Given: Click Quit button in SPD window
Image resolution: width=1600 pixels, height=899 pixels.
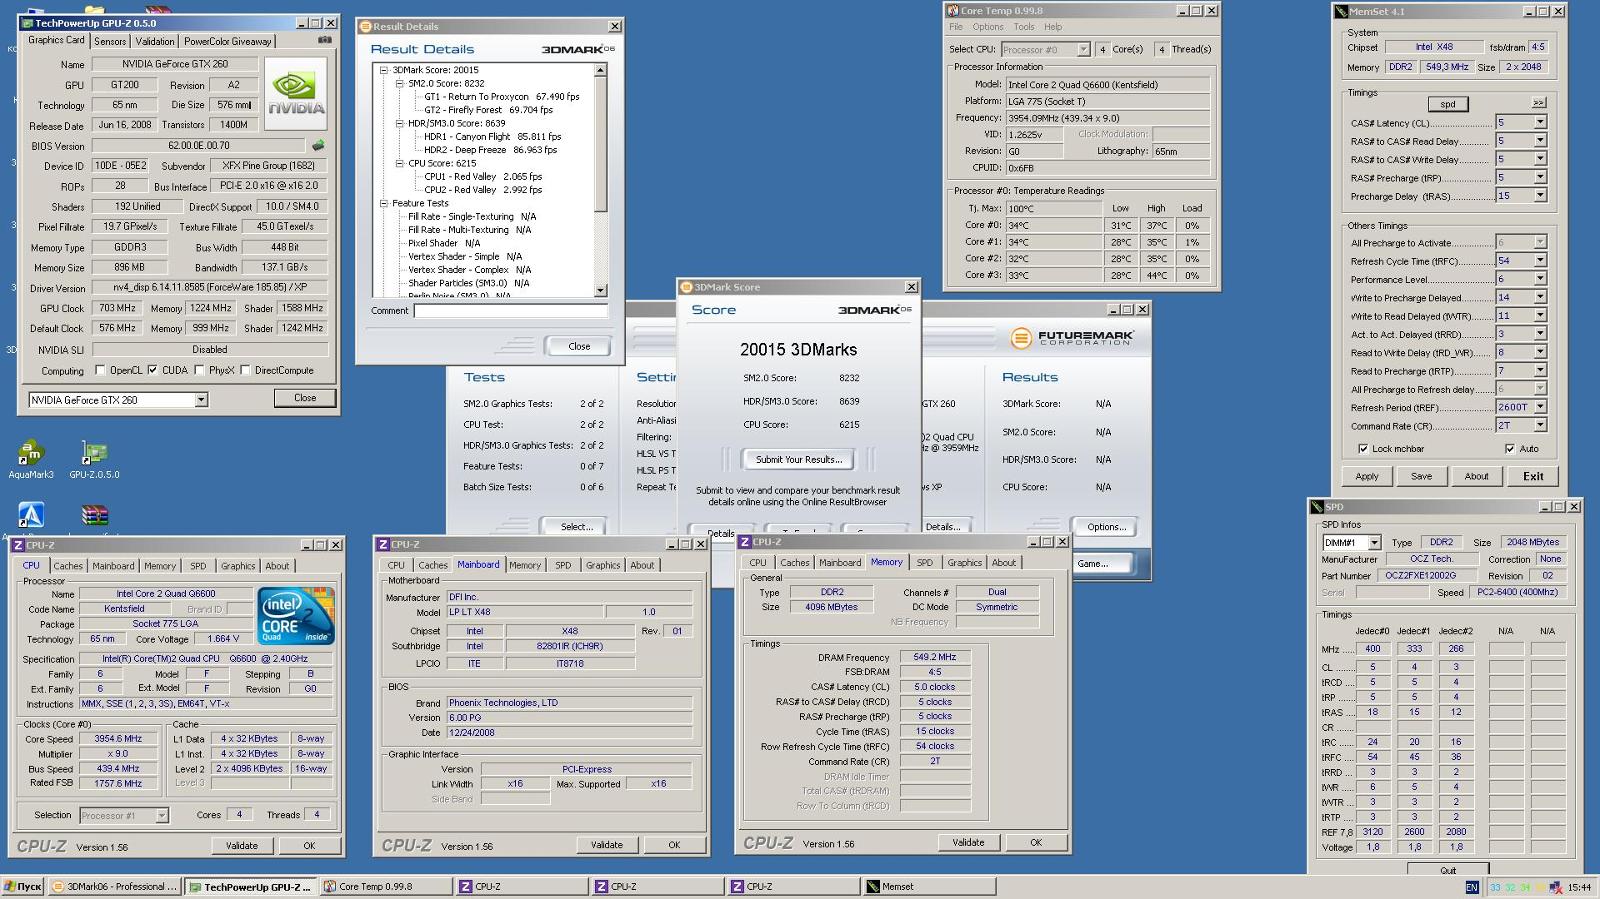Looking at the screenshot, I should pyautogui.click(x=1447, y=870).
